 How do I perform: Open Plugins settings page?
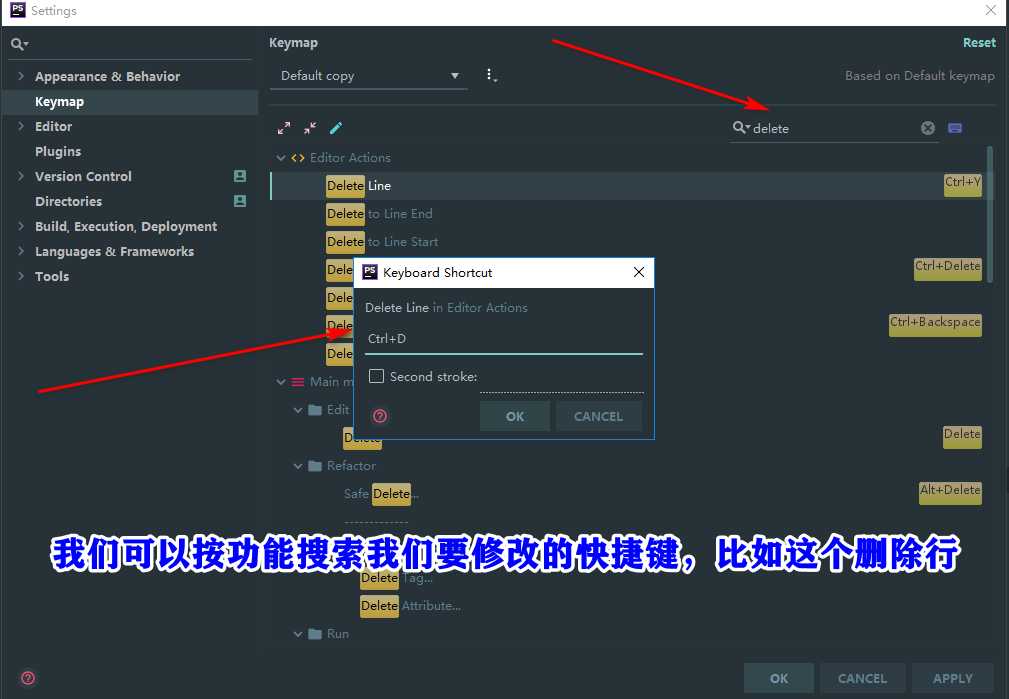pos(58,151)
